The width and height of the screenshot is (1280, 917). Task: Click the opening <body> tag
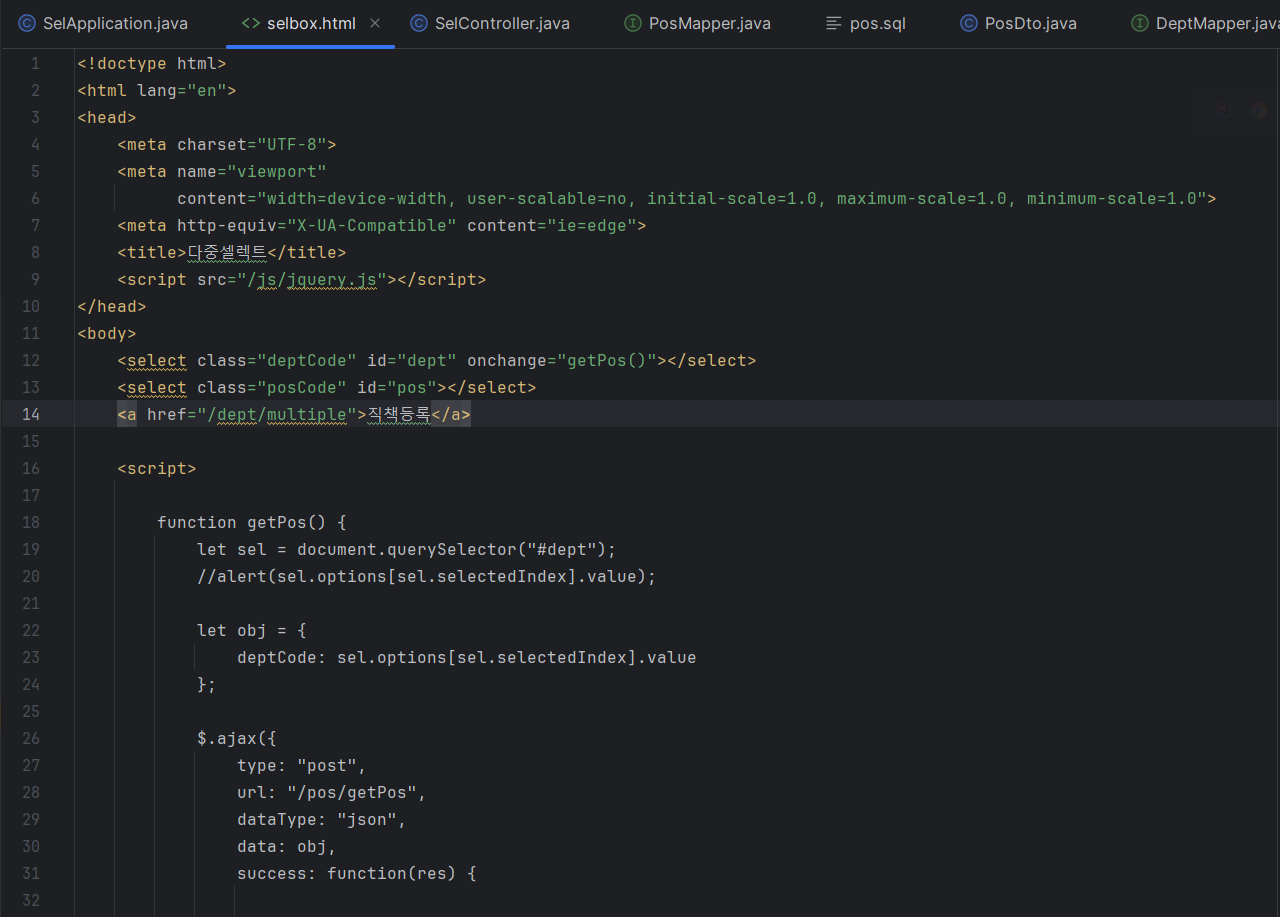click(107, 333)
